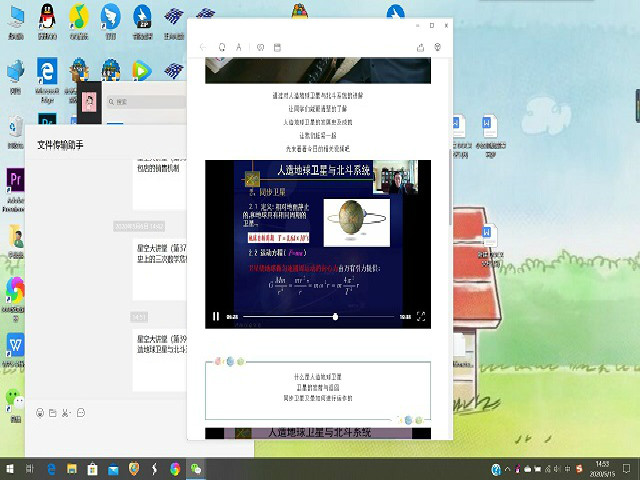The image size is (640, 480).
Task: Click the dark image at top of article
Action: [x=318, y=70]
